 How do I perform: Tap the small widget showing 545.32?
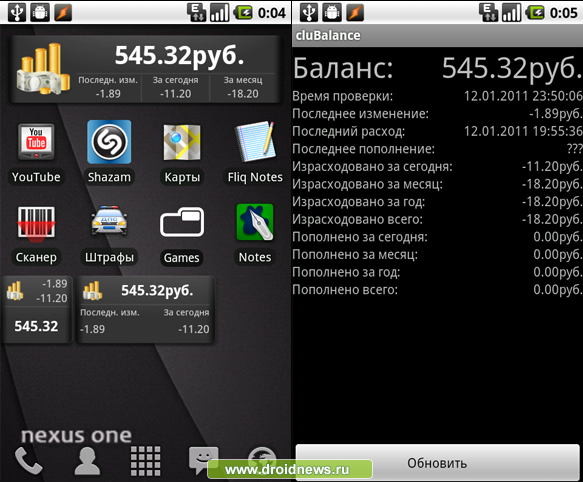click(36, 309)
